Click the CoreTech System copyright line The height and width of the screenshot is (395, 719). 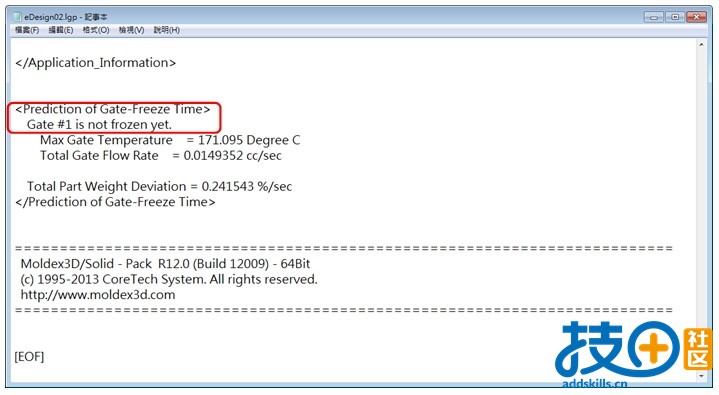(x=169, y=280)
